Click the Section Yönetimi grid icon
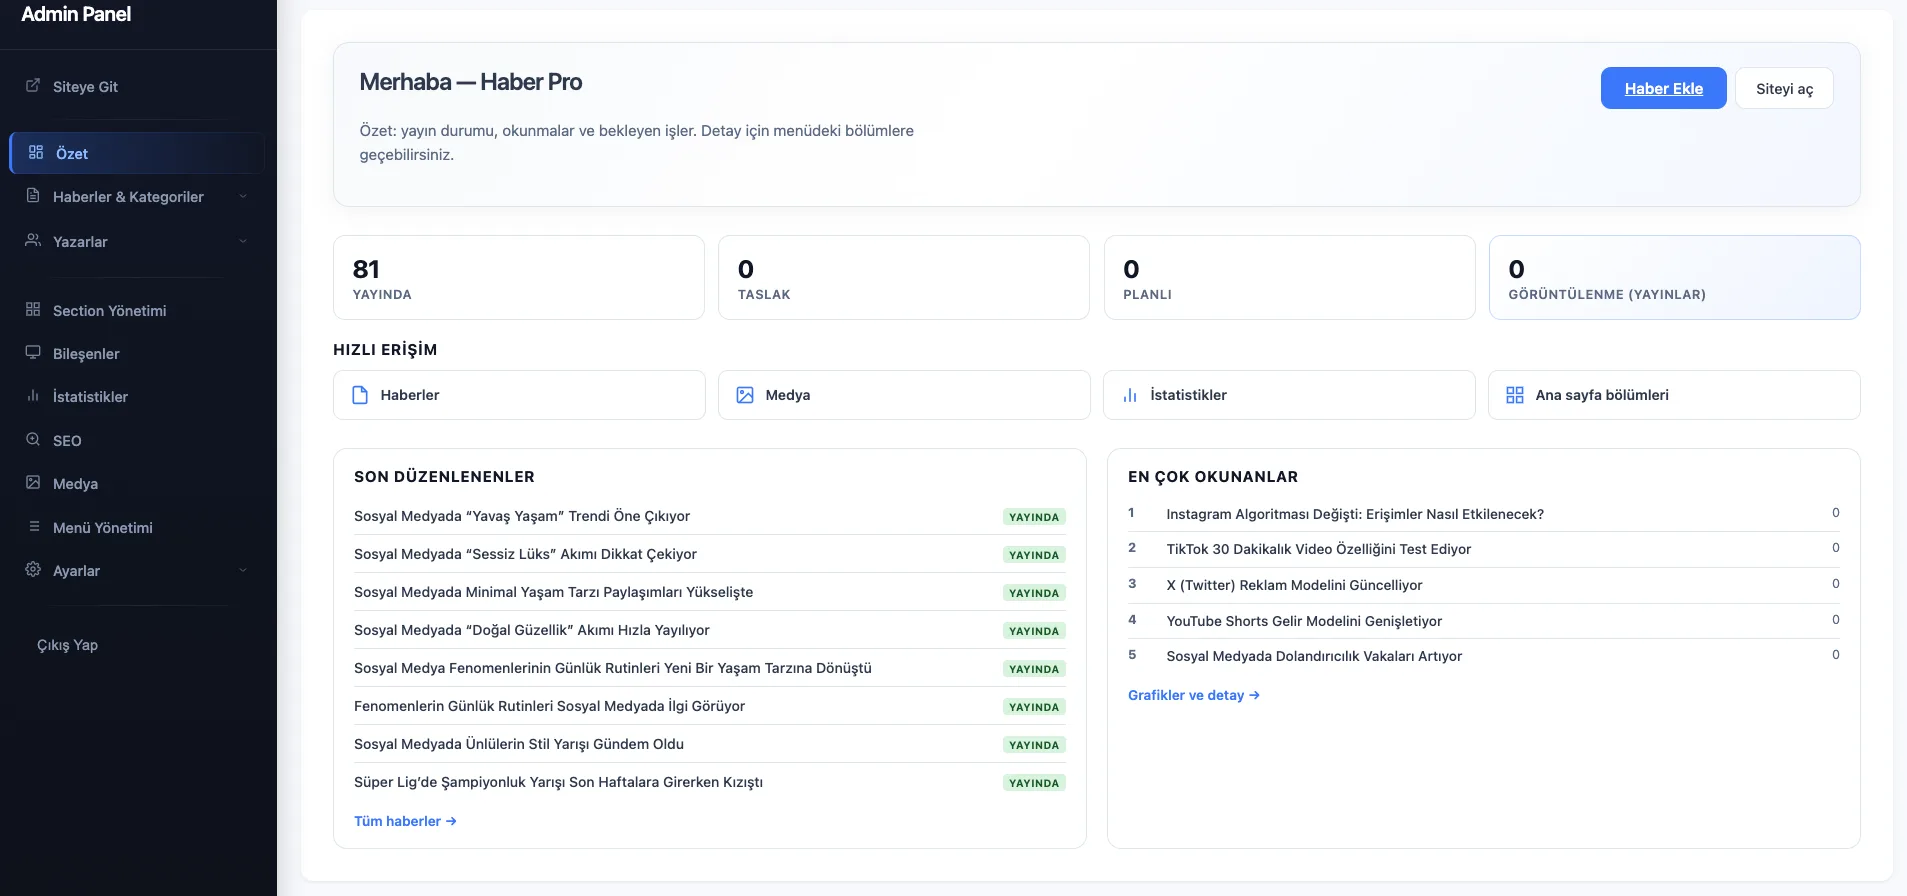 pyautogui.click(x=33, y=310)
